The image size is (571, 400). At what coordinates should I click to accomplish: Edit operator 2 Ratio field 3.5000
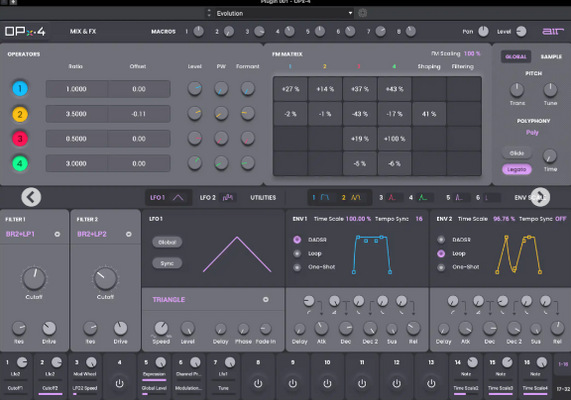(x=76, y=114)
